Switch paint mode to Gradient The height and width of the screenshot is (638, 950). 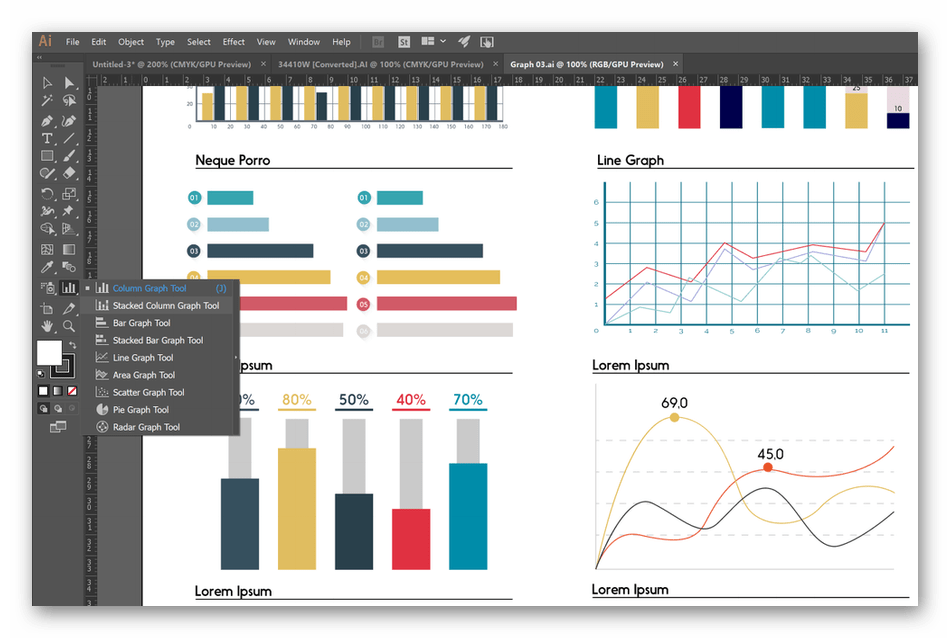57,390
